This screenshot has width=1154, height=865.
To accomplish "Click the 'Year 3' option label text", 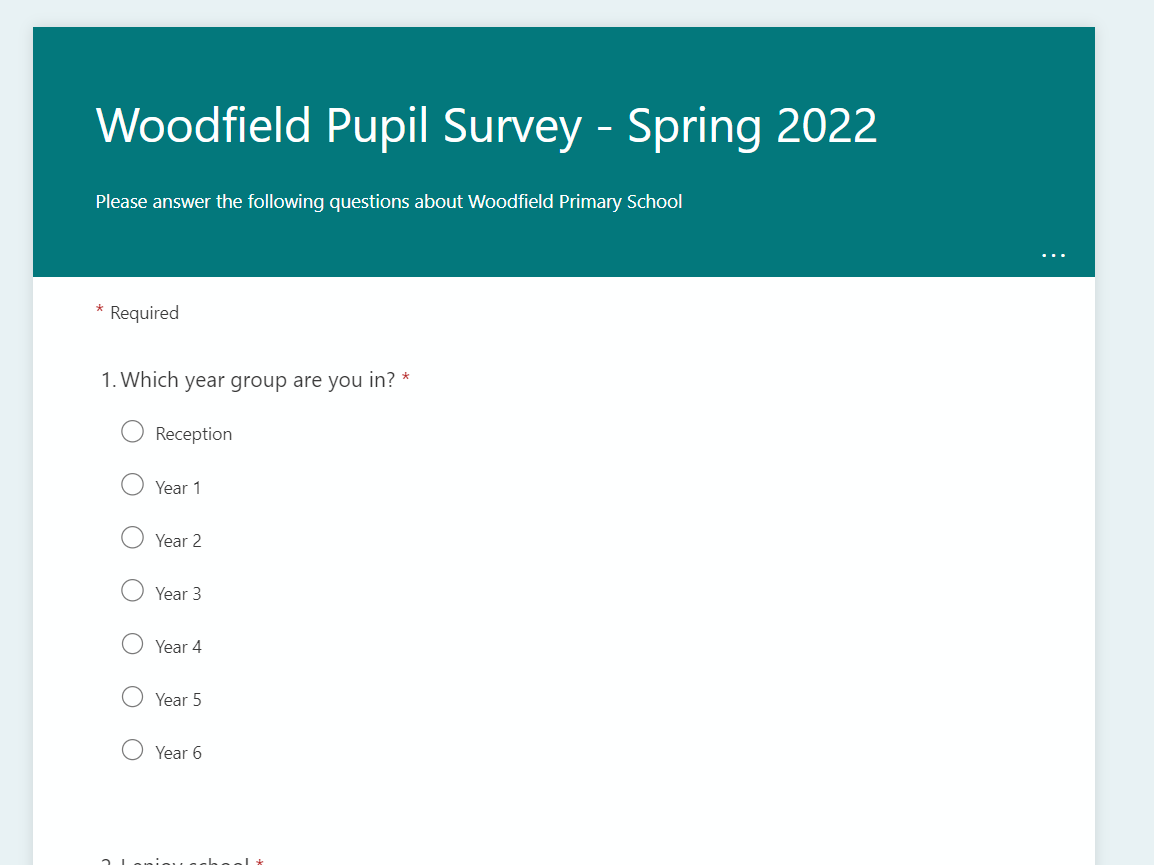I will [178, 594].
